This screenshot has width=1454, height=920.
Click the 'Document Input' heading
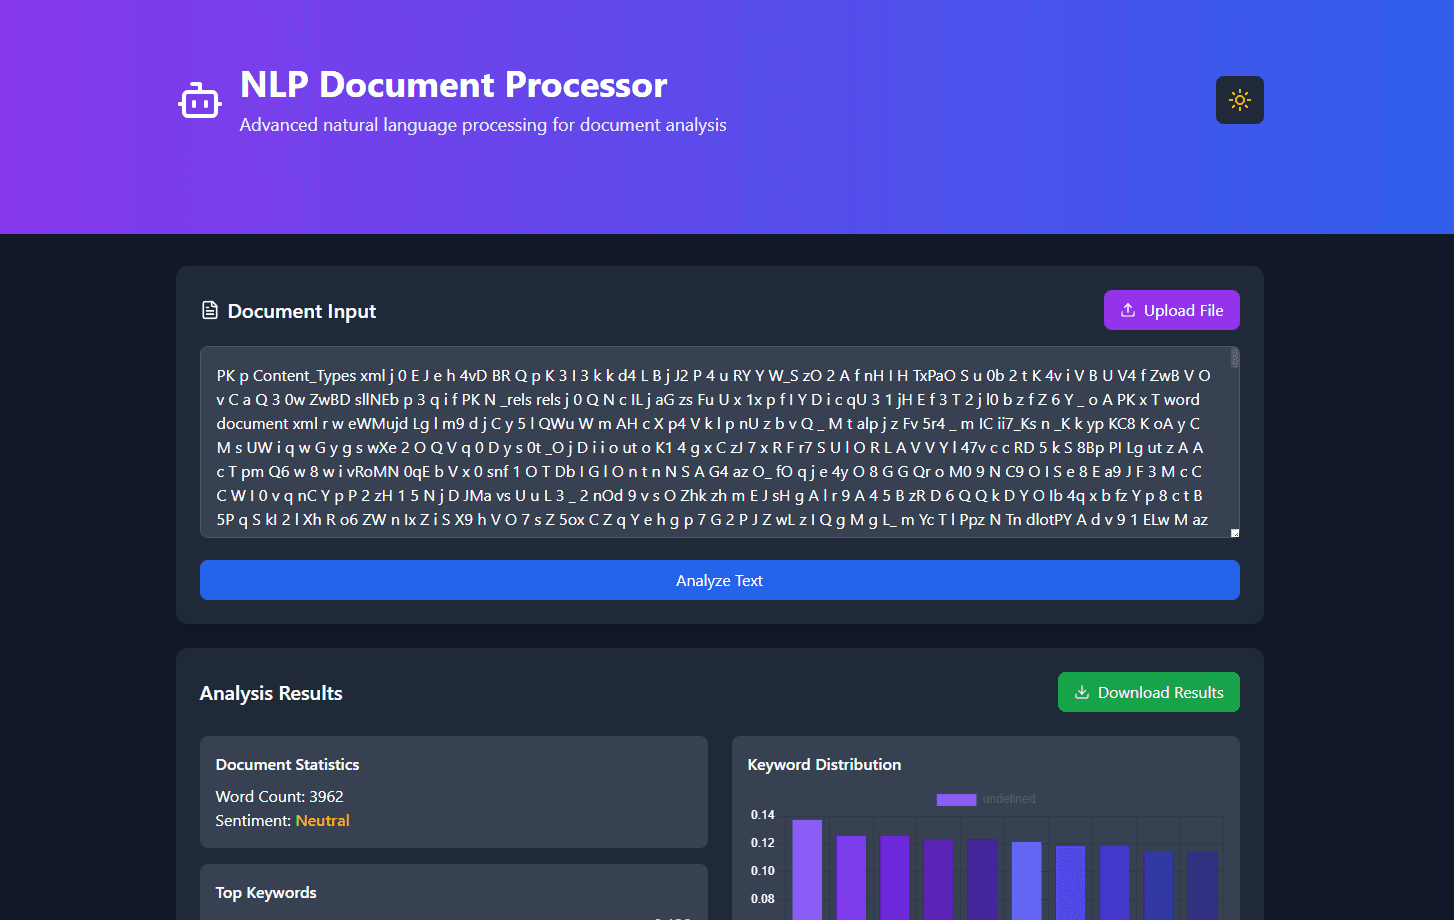(302, 311)
